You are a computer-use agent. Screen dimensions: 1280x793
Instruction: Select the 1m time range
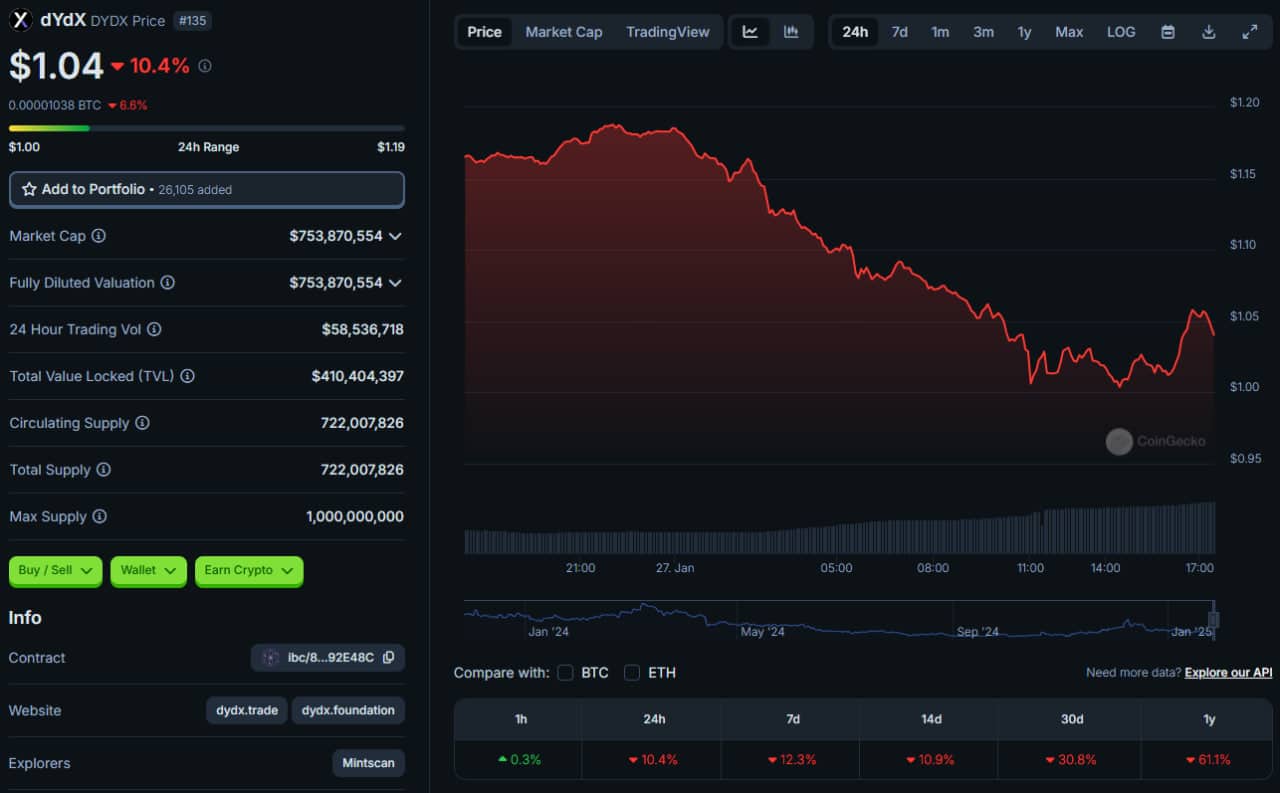(941, 32)
